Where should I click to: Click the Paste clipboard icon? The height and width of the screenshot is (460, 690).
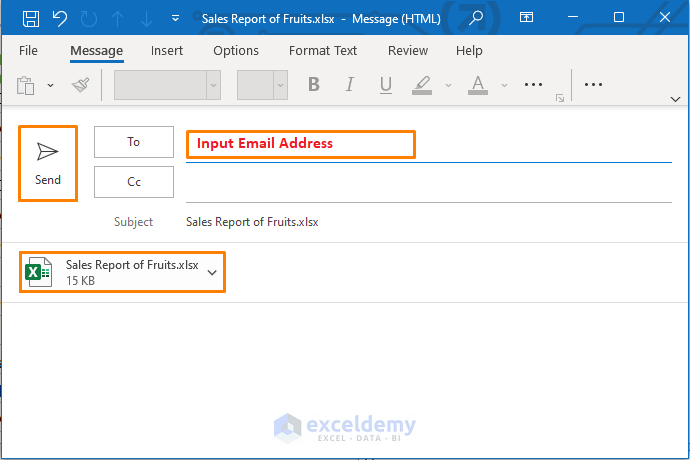coord(27,86)
